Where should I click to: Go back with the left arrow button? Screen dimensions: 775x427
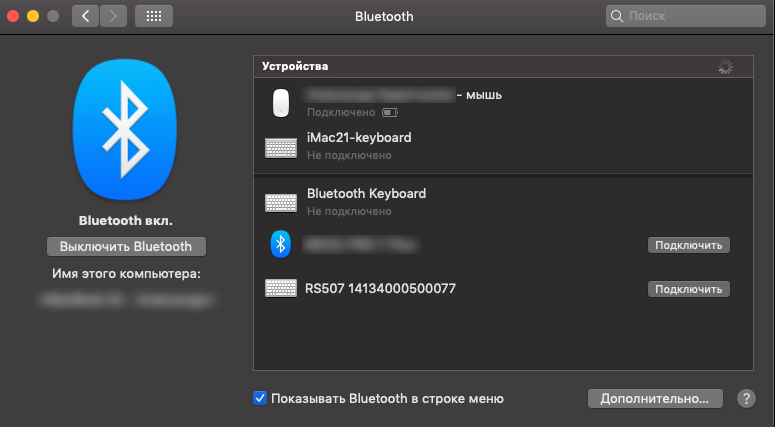pos(85,16)
